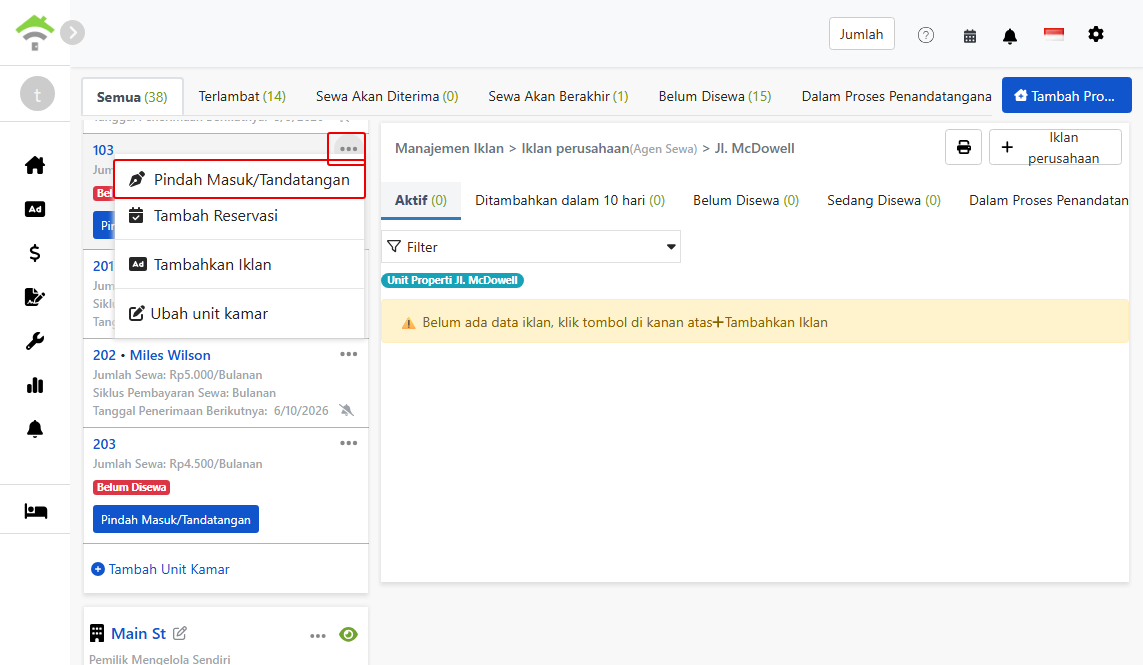Choose Pindah Masuk/Tandatangan menu entry
The image size is (1143, 665).
240,179
